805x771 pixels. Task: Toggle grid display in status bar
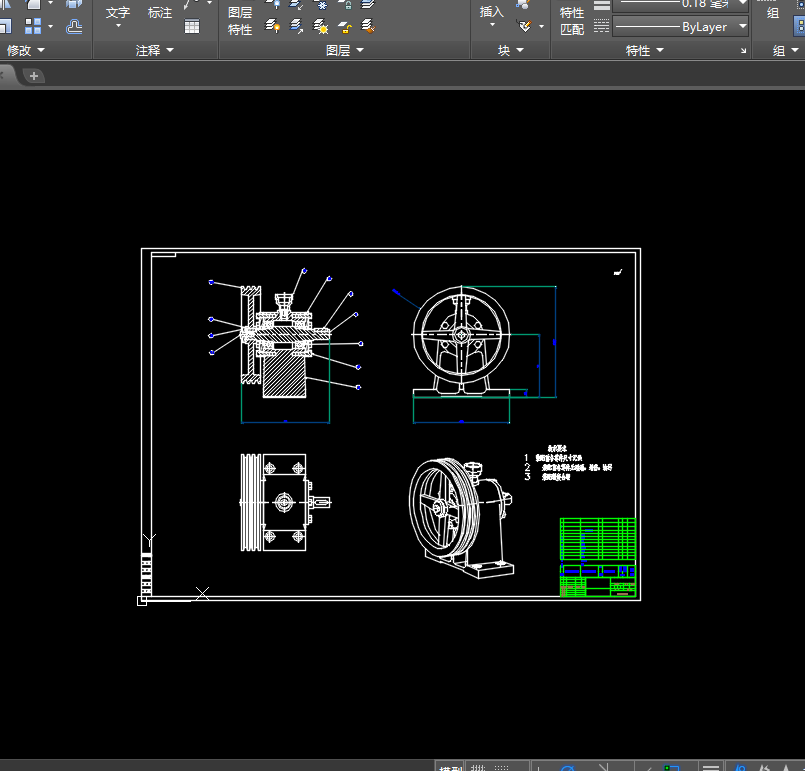478,767
